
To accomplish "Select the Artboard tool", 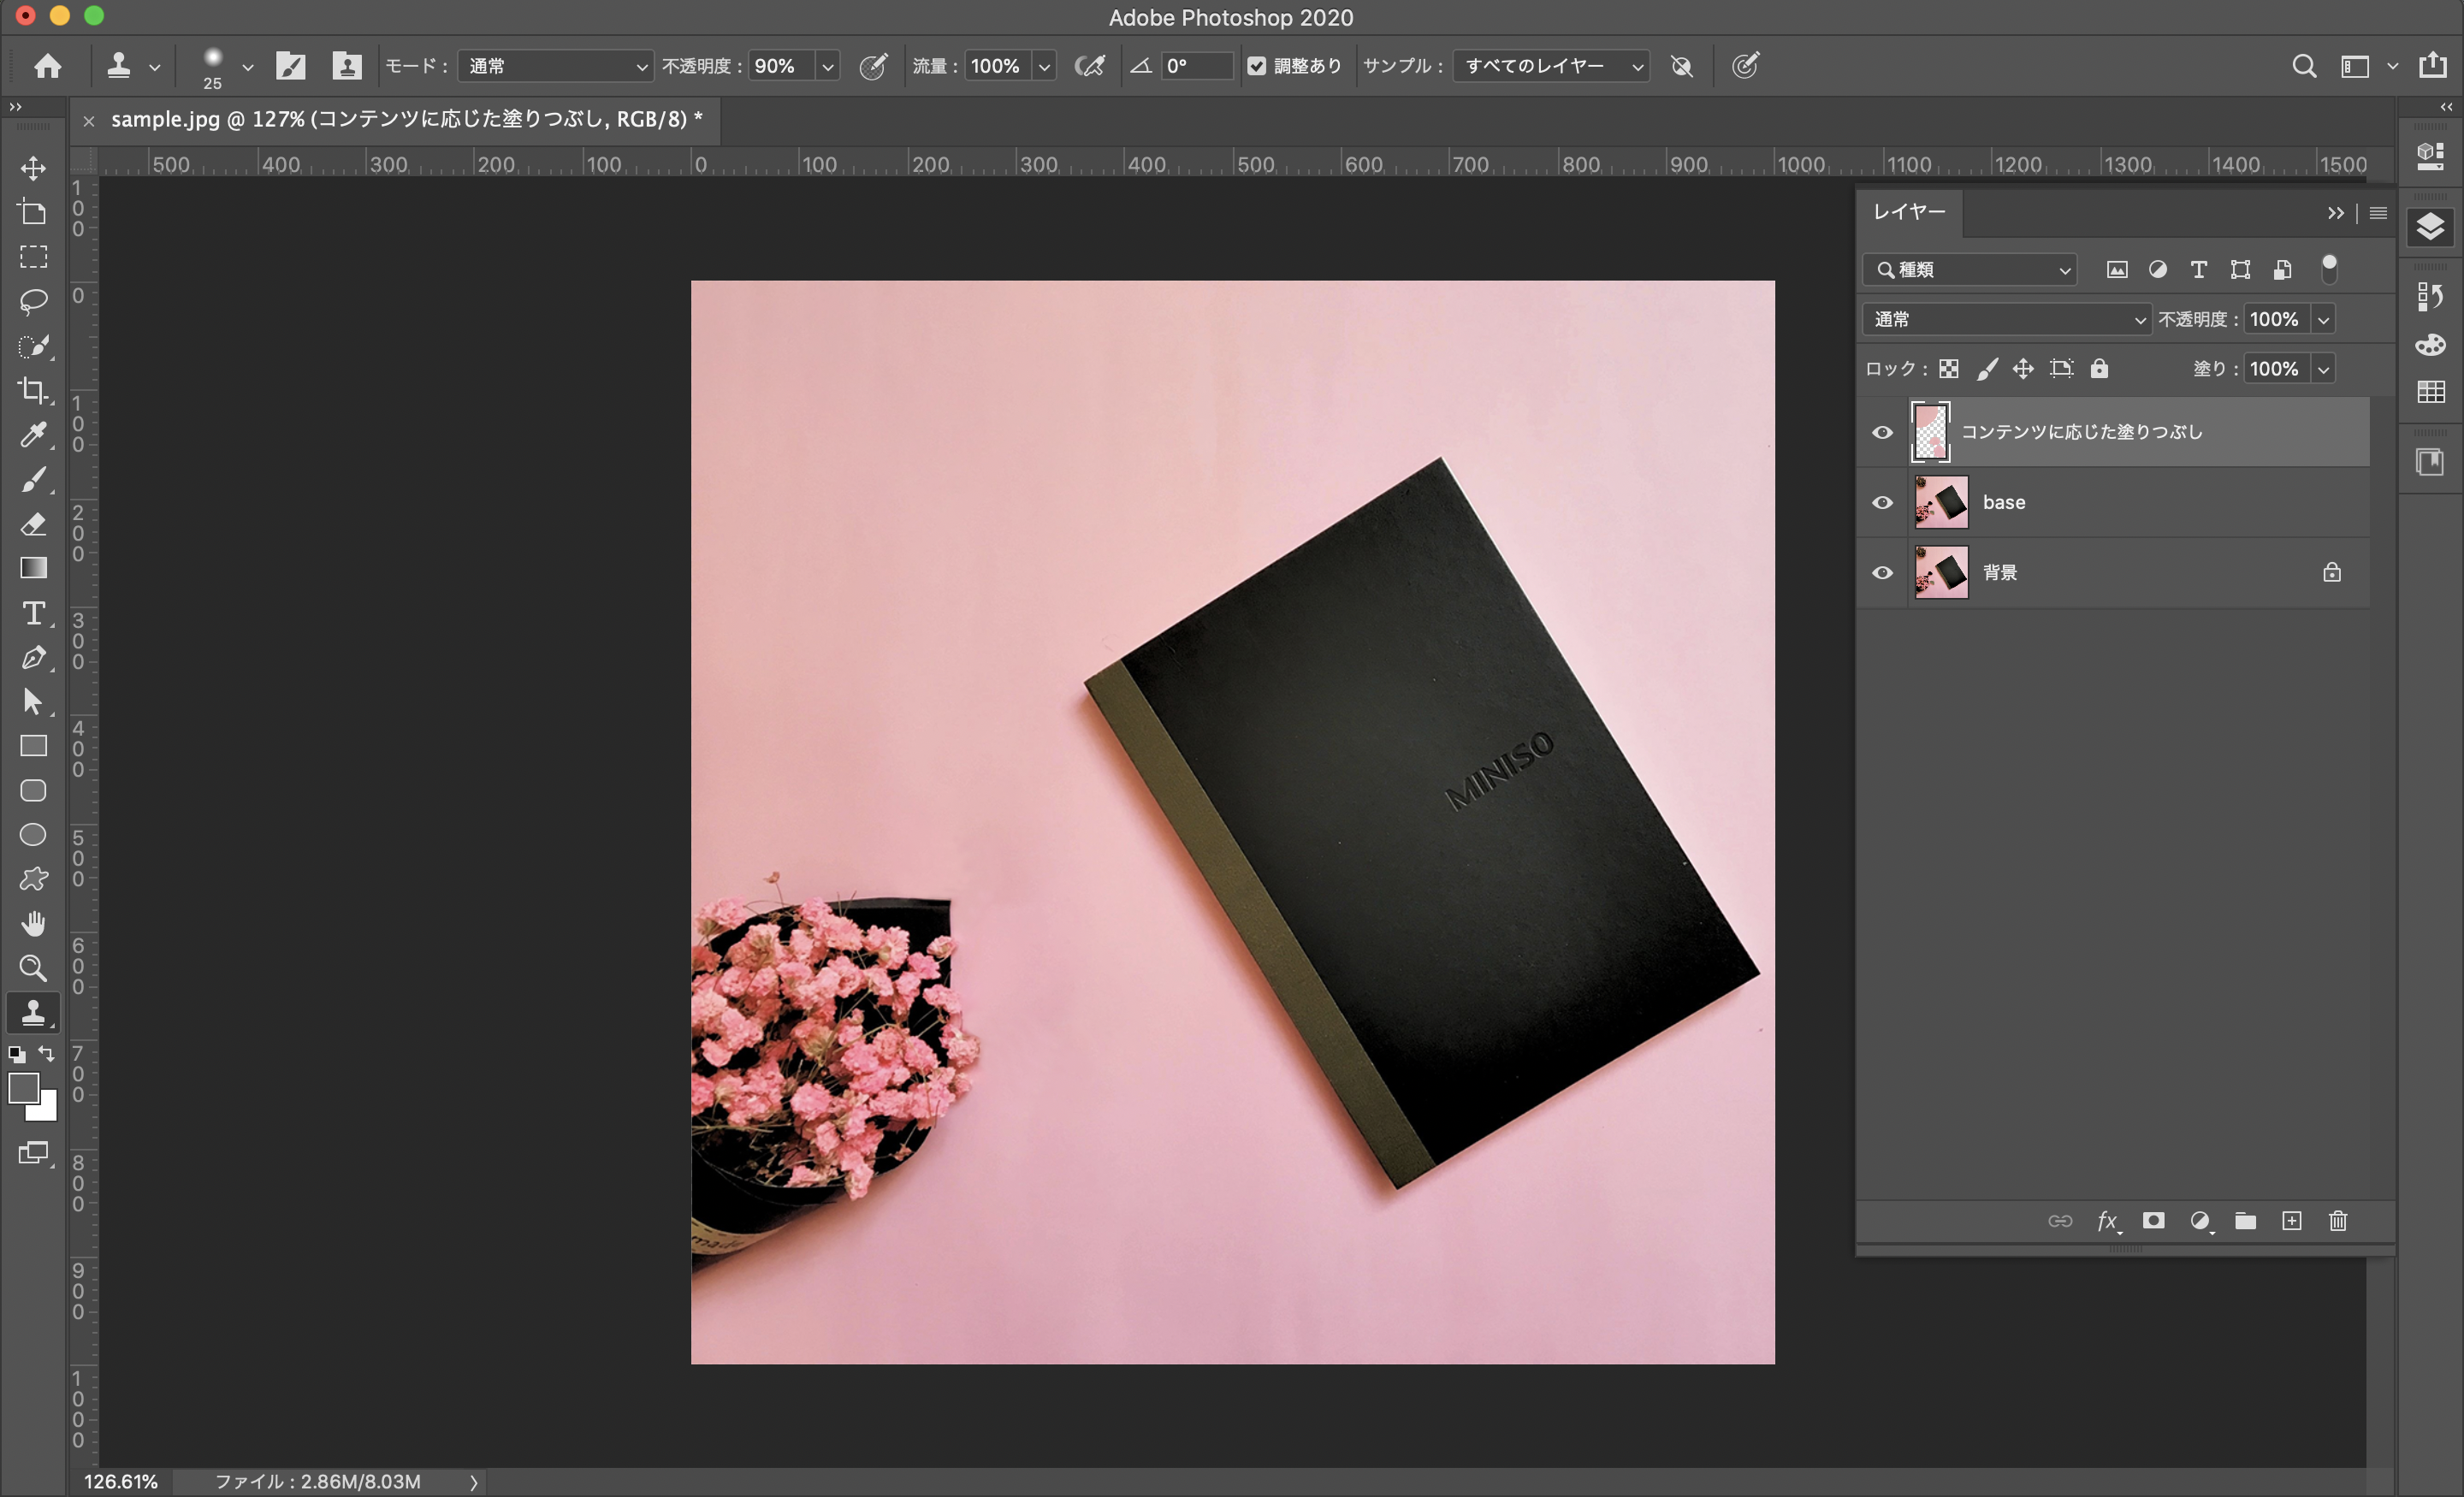I will pyautogui.click(x=33, y=212).
